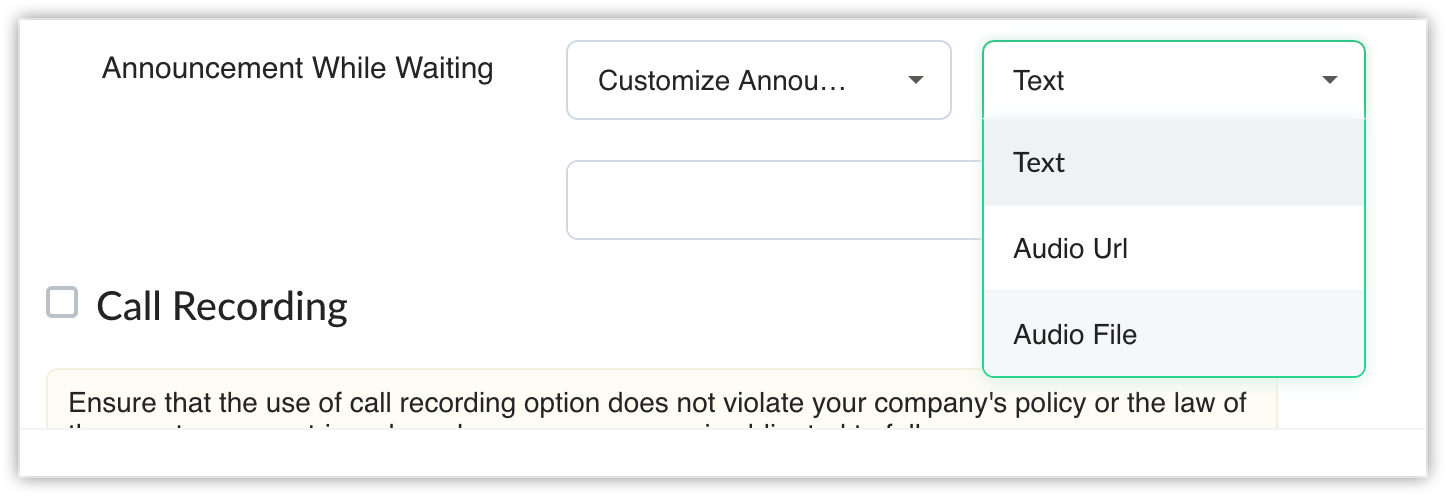
Task: Collapse the announcement type dropdown via its arrow
Action: [1329, 80]
